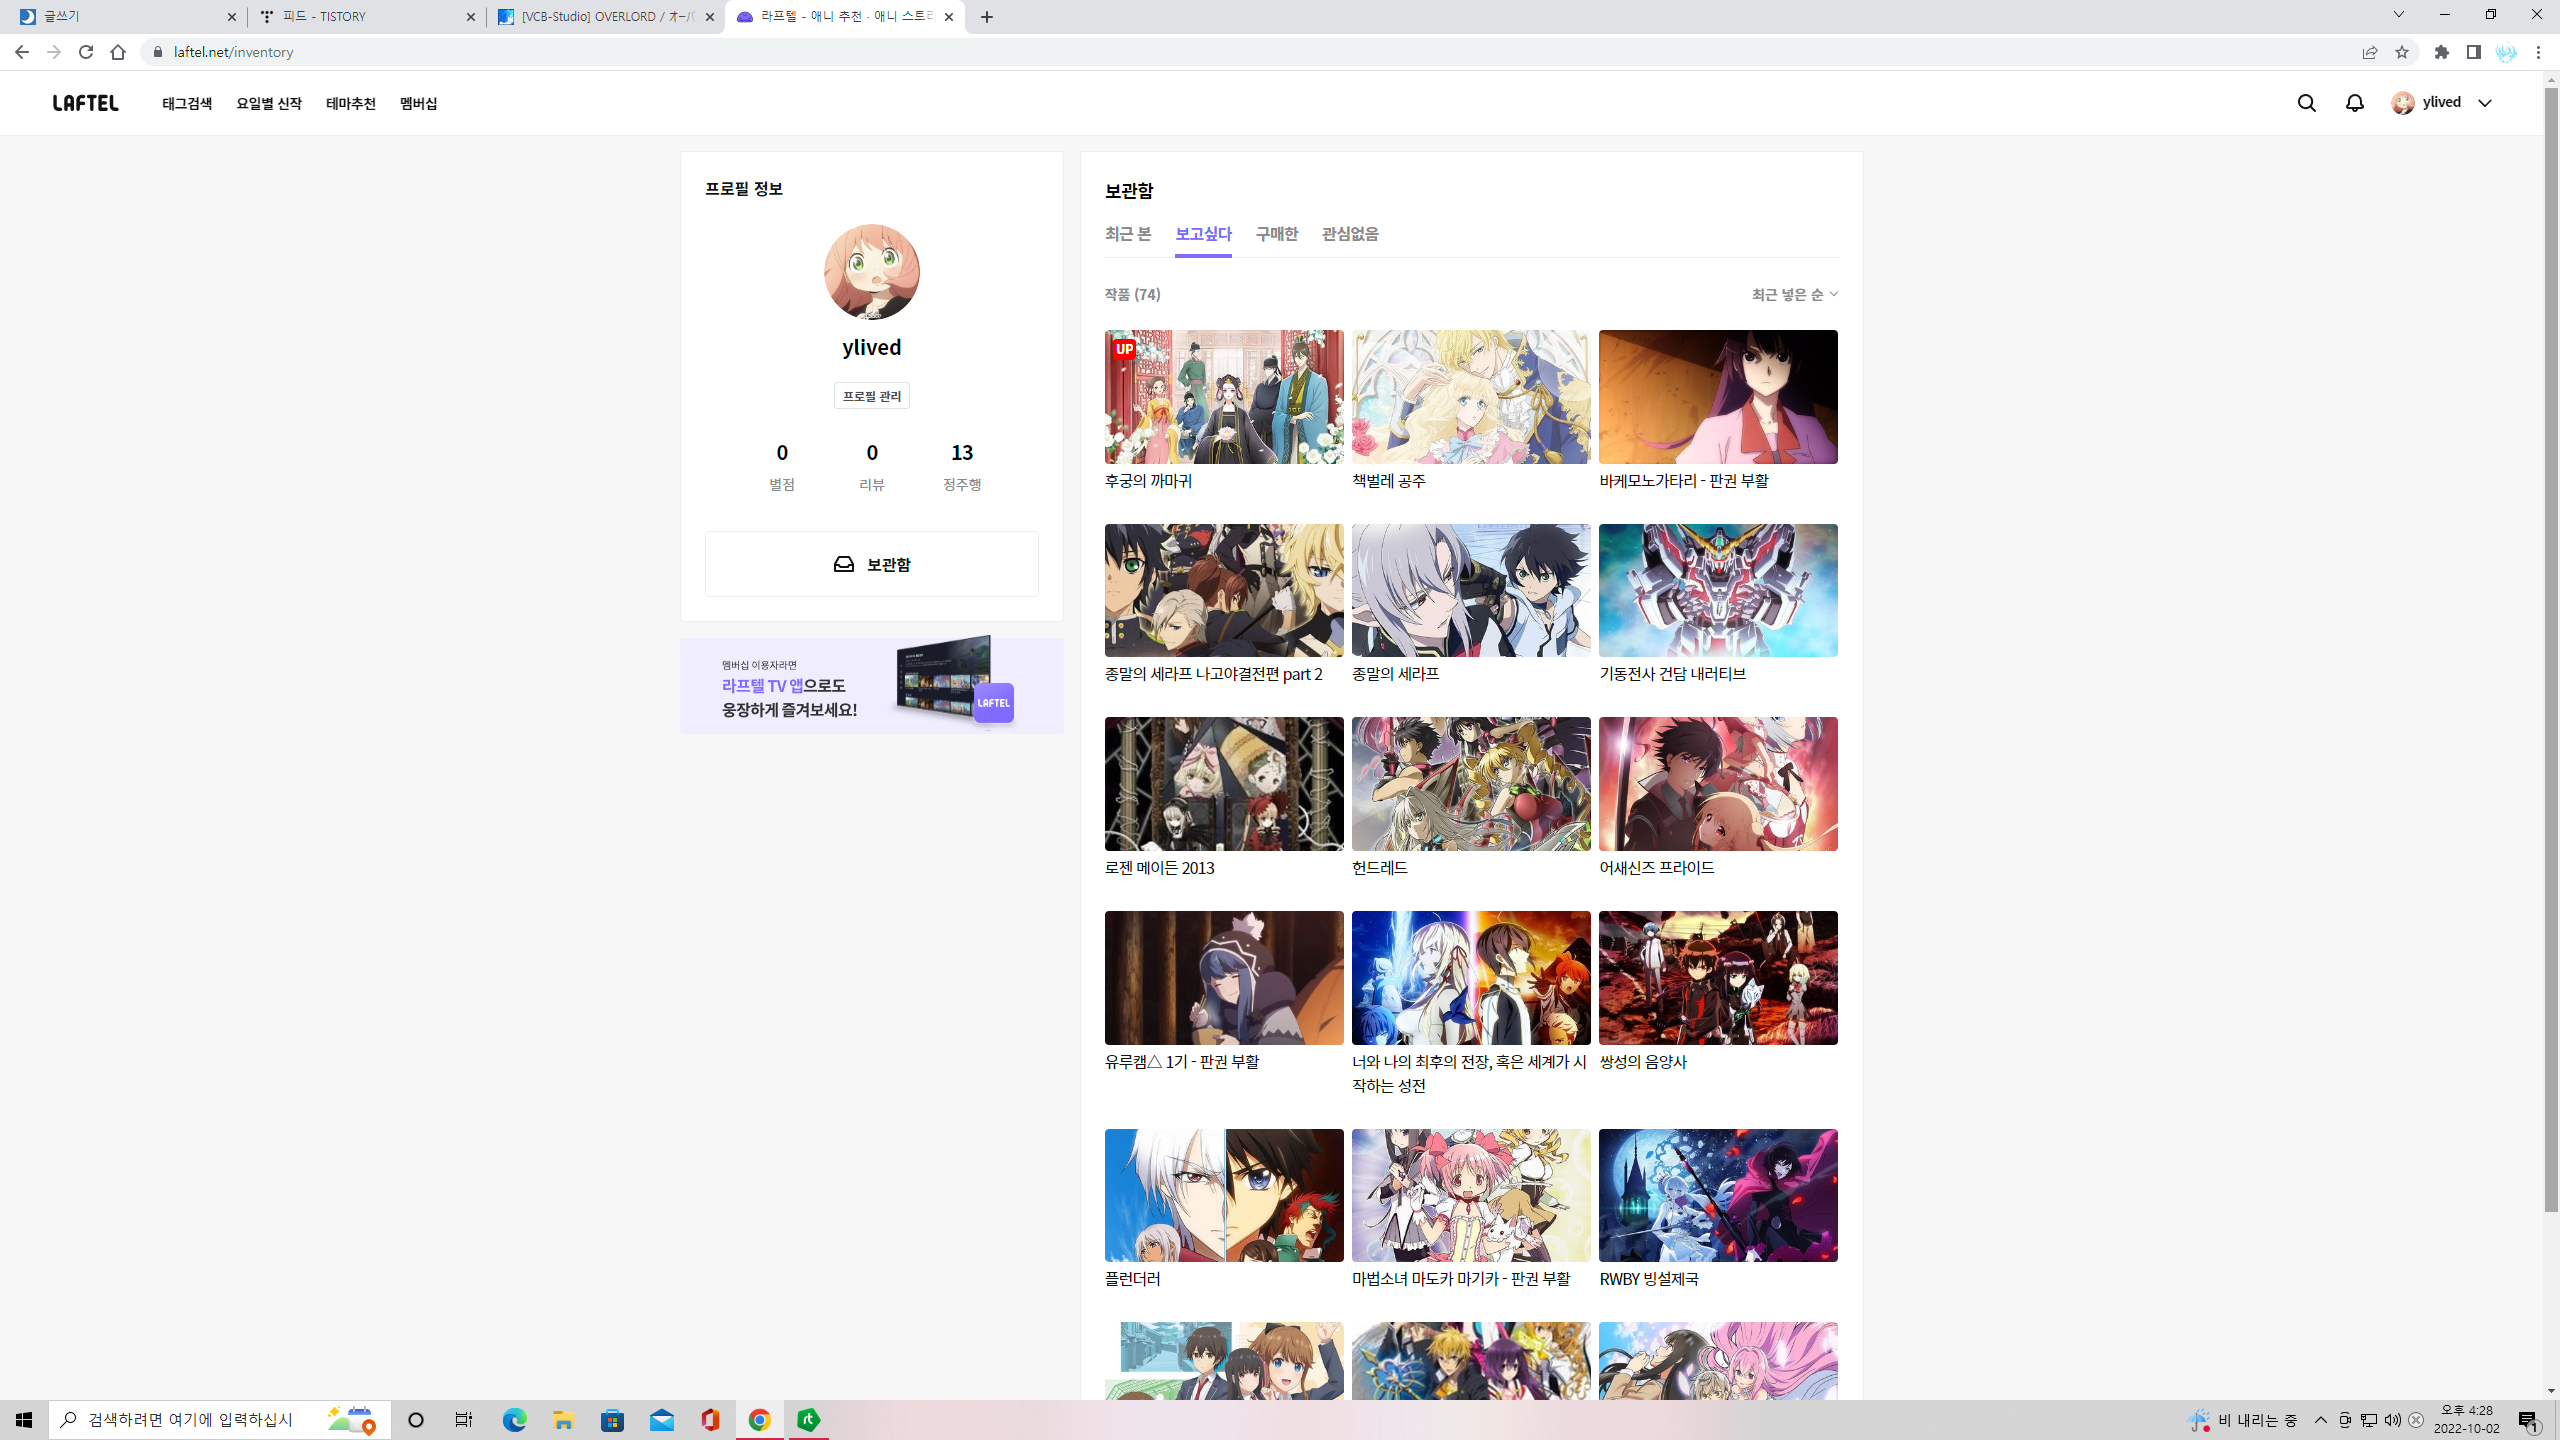
Task: Click the search magnifier icon in Laftel header
Action: click(x=2306, y=103)
